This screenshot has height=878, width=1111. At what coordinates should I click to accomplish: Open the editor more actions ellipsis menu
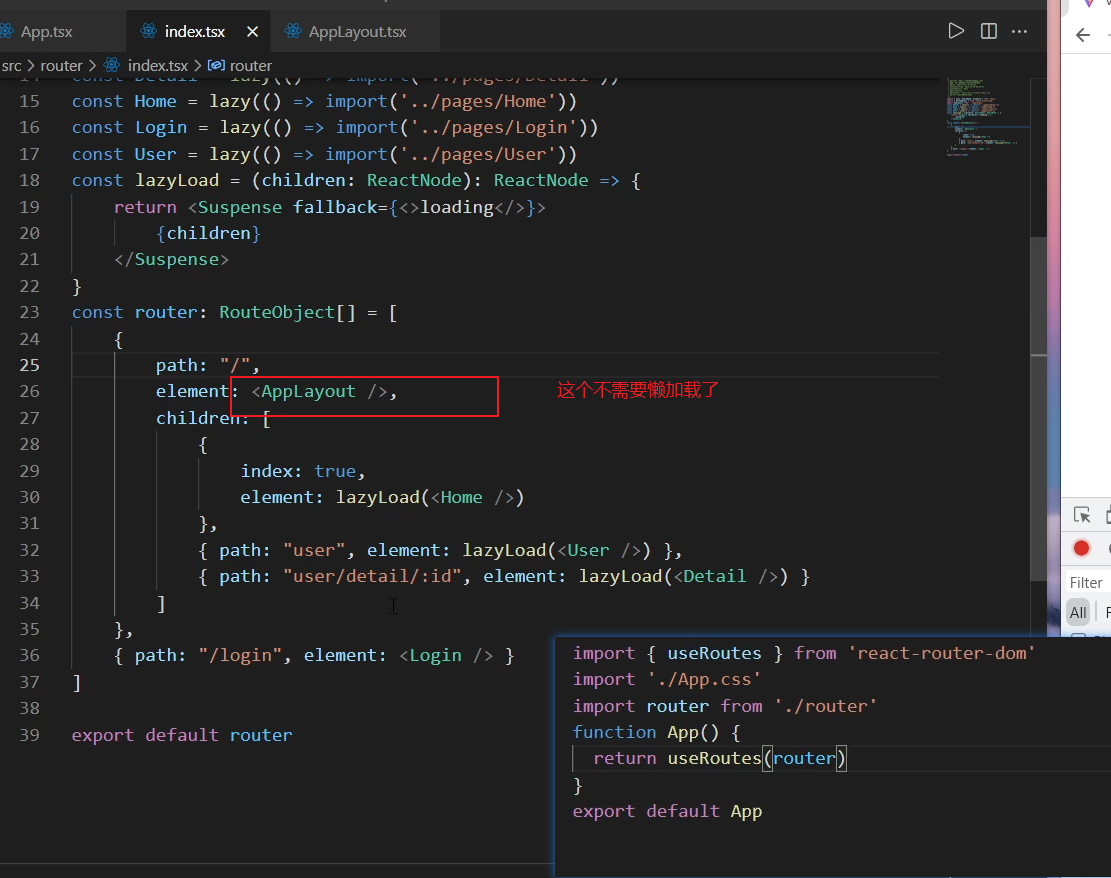click(1020, 31)
